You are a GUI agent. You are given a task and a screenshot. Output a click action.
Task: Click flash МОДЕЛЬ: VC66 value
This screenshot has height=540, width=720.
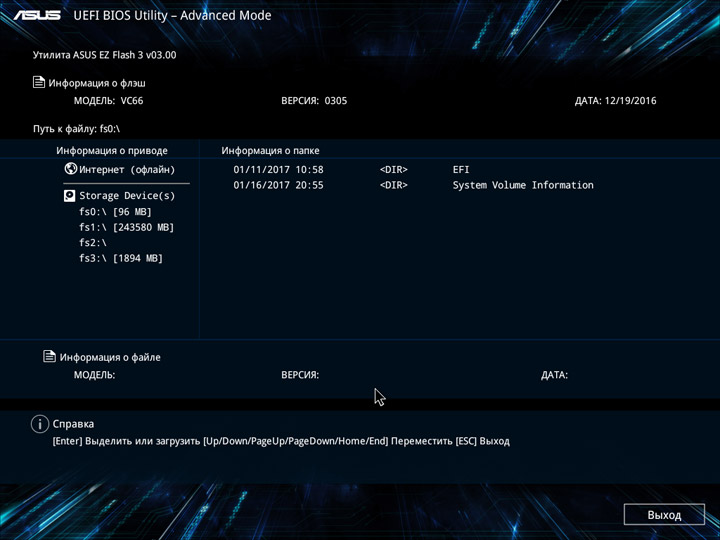coord(108,101)
